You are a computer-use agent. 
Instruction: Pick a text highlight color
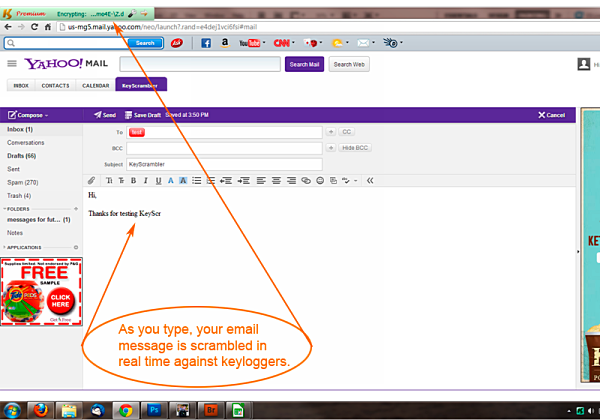[182, 180]
